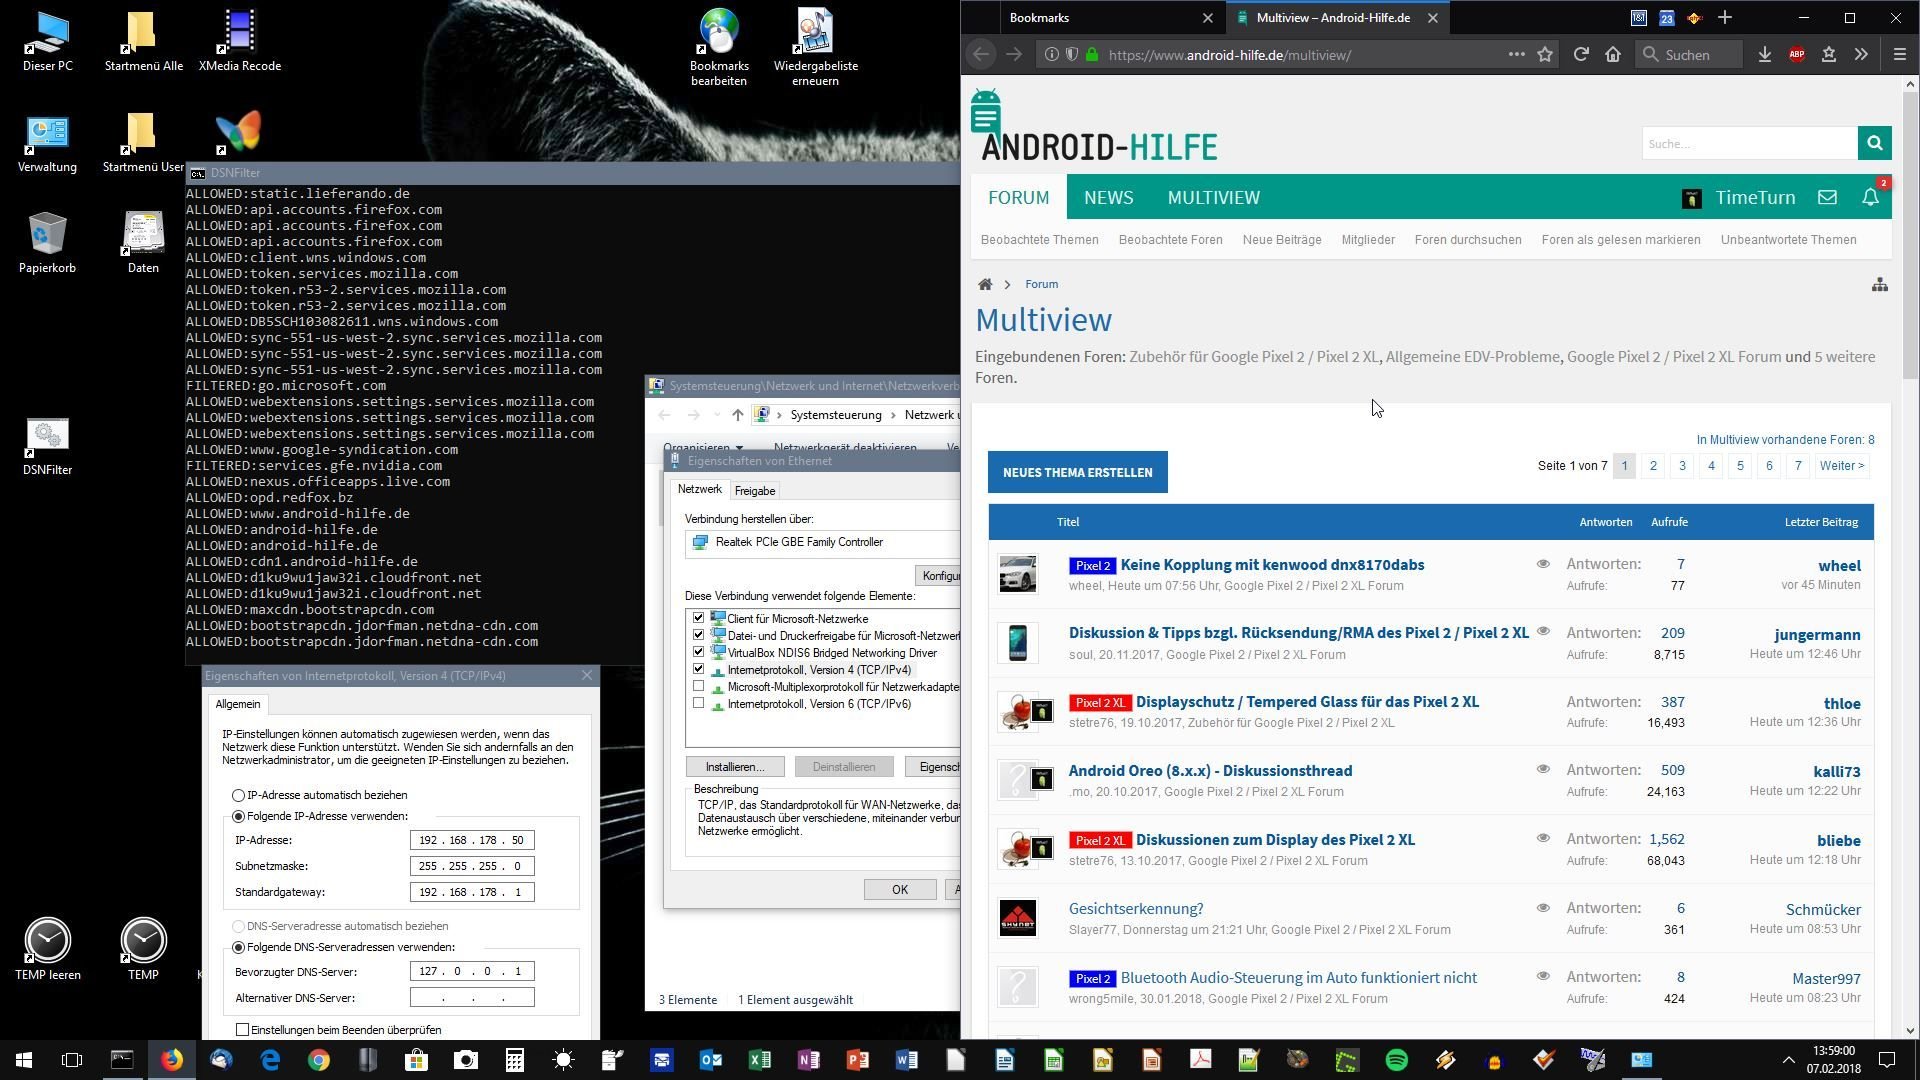Uncheck VirtualBox NDIS6 Bridged Networking Driver
Image resolution: width=1920 pixels, height=1080 pixels.
(698, 652)
